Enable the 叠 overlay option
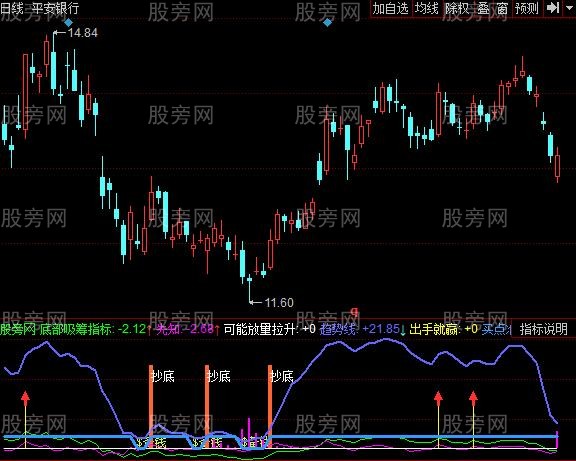This screenshot has height=461, width=576. pos(483,8)
